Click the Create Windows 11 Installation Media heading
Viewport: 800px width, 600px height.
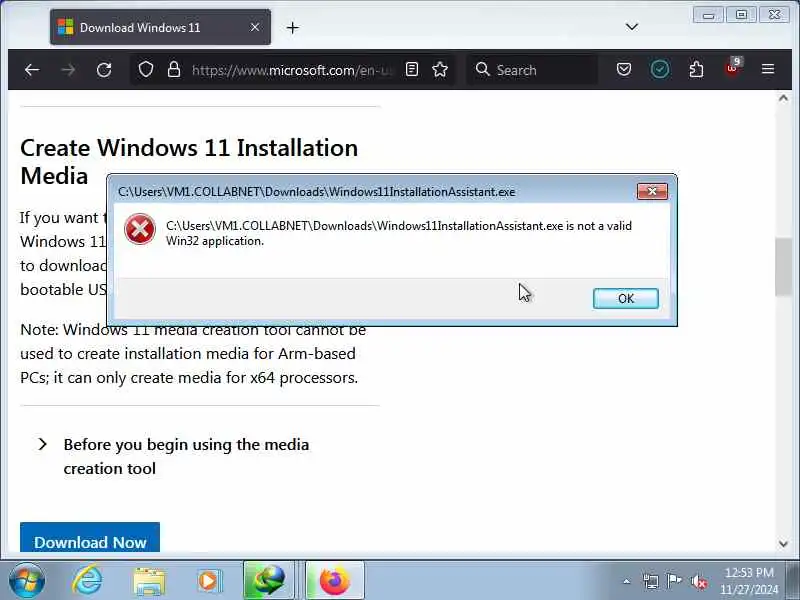tap(189, 161)
